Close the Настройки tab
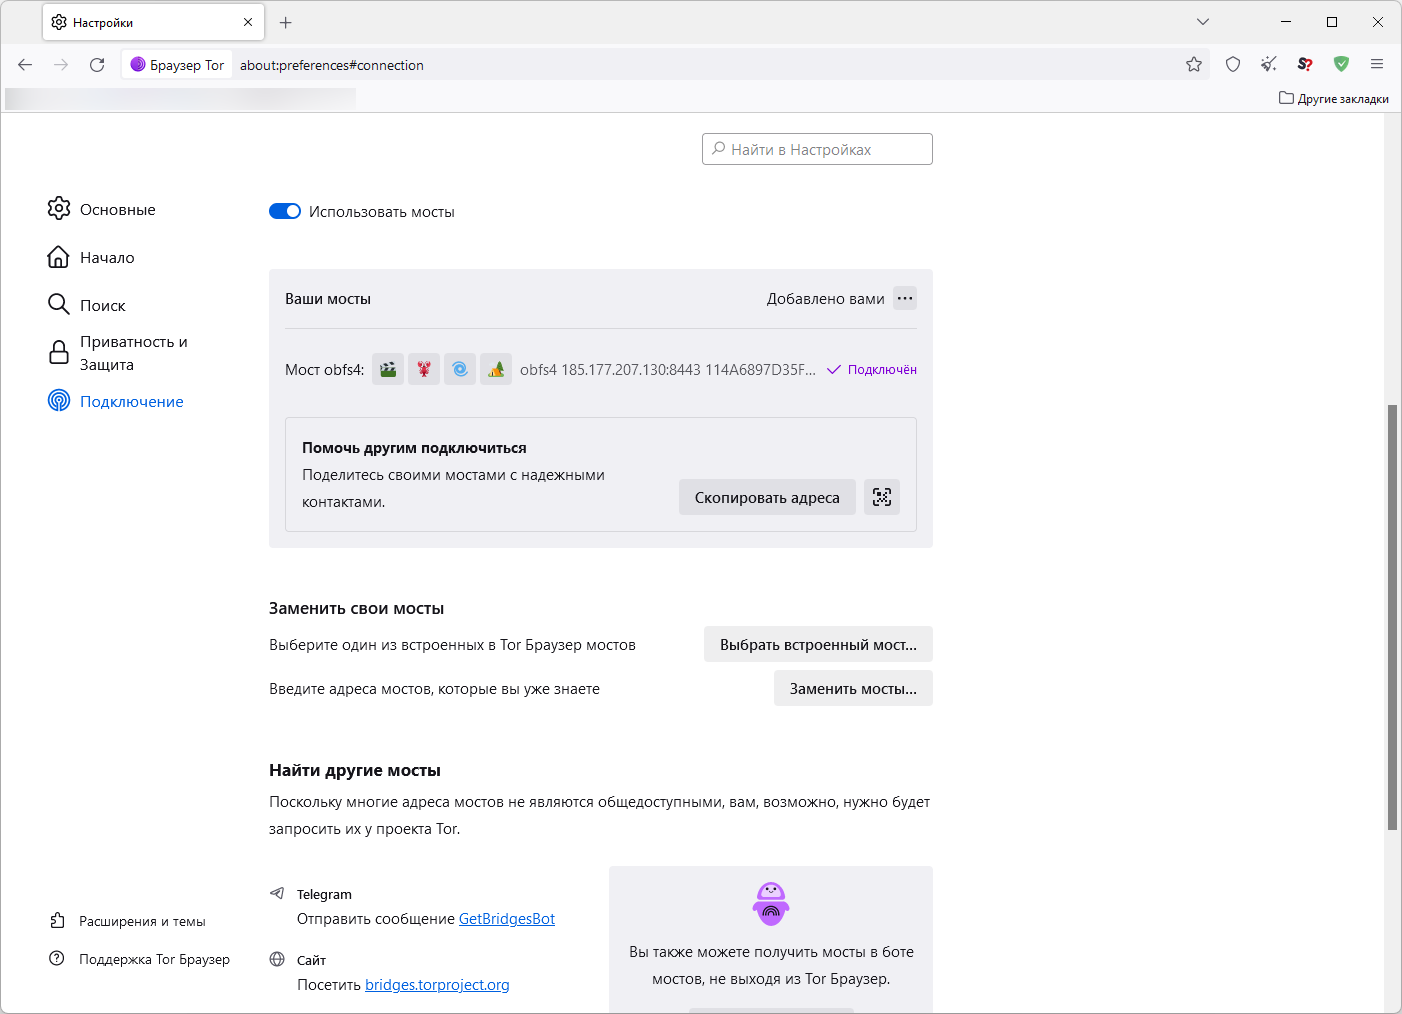 pyautogui.click(x=248, y=22)
